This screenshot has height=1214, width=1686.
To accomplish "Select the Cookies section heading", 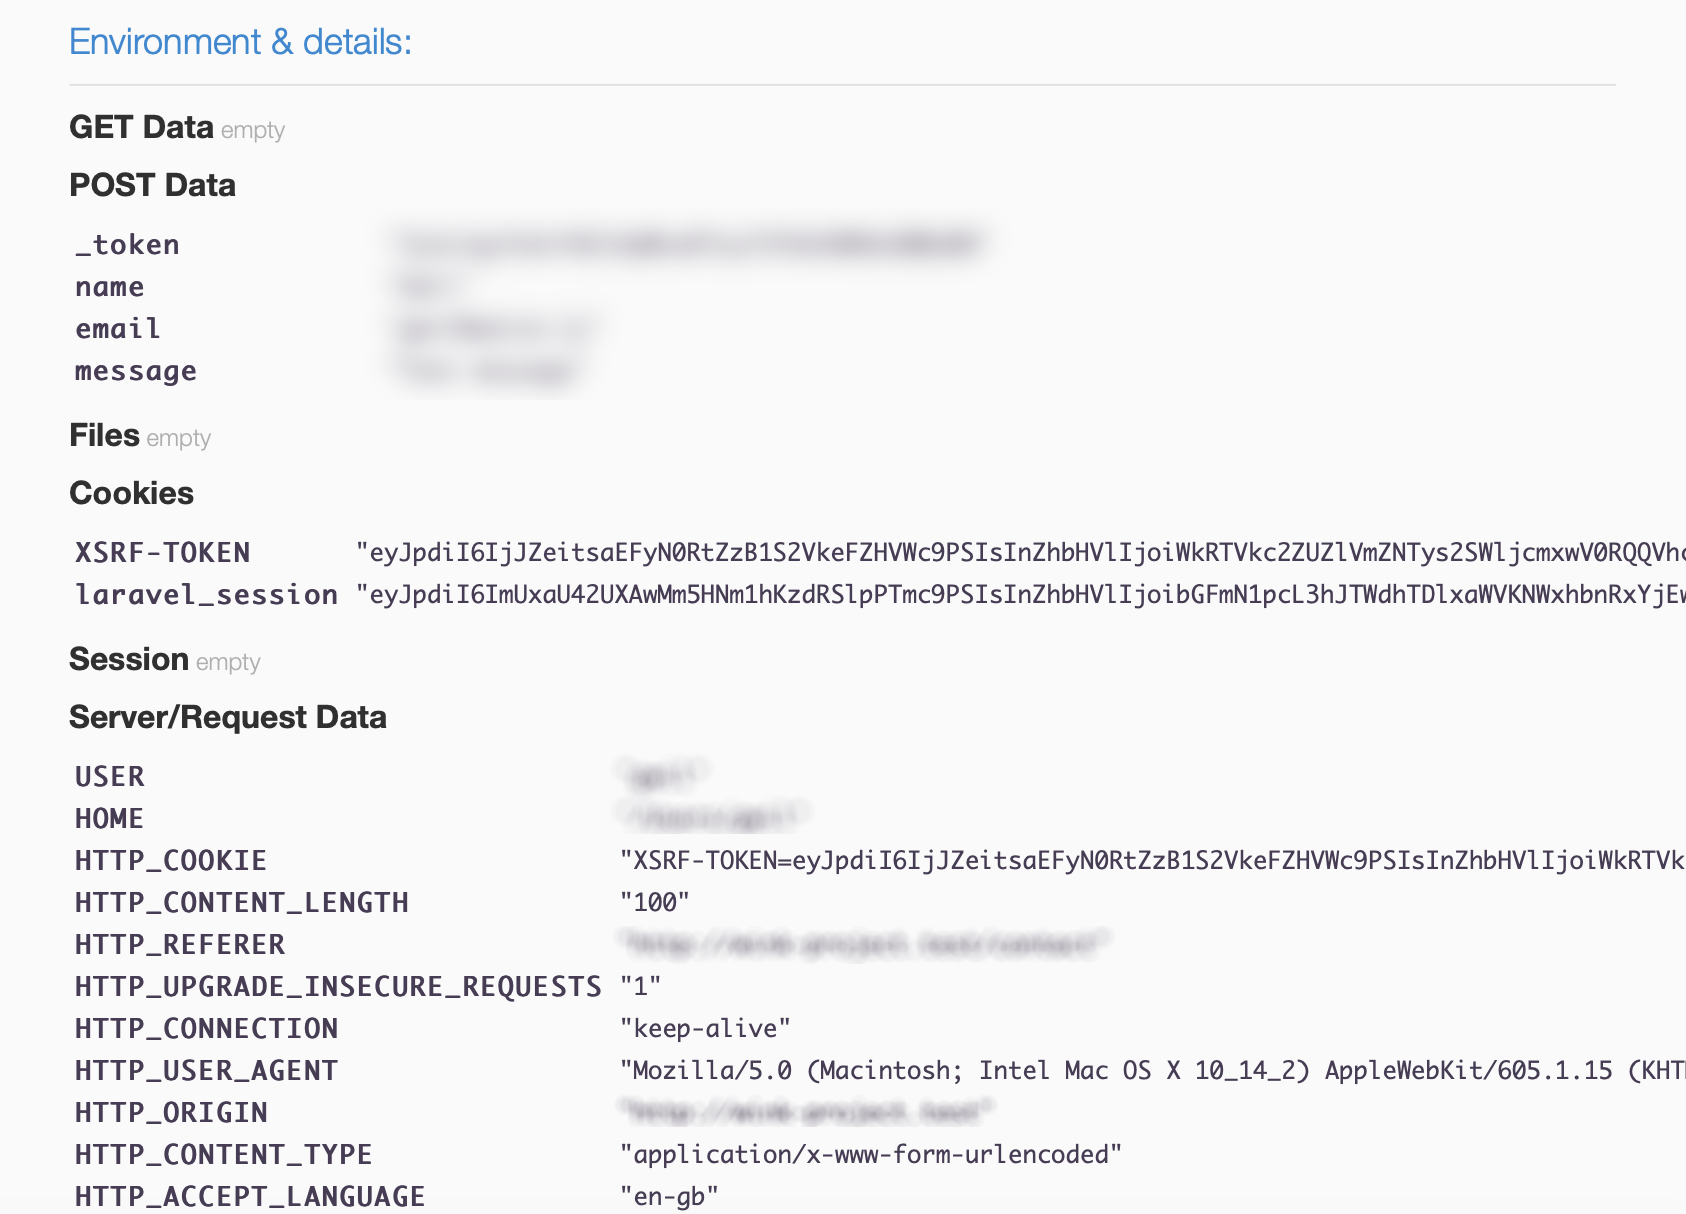I will pyautogui.click(x=131, y=493).
